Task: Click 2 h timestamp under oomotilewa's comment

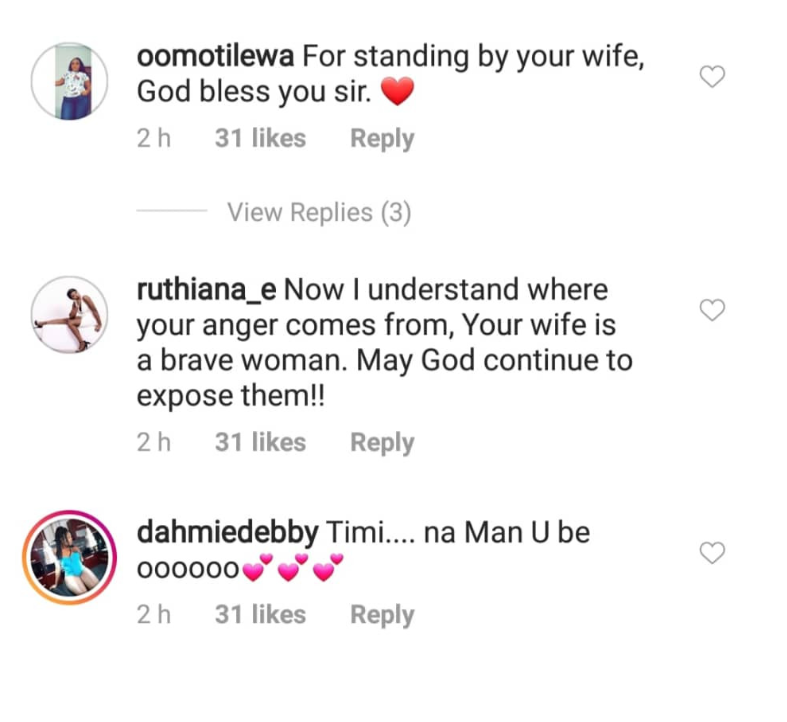Action: coord(154,139)
